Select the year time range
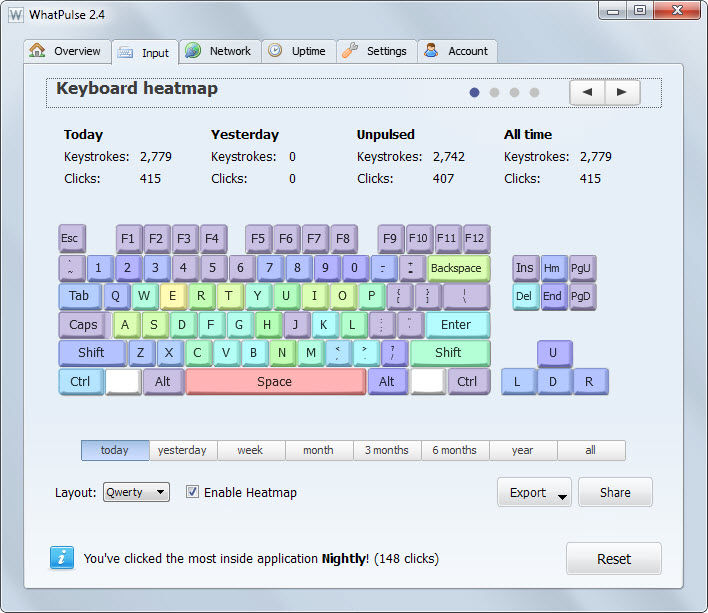The image size is (708, 613). [523, 450]
